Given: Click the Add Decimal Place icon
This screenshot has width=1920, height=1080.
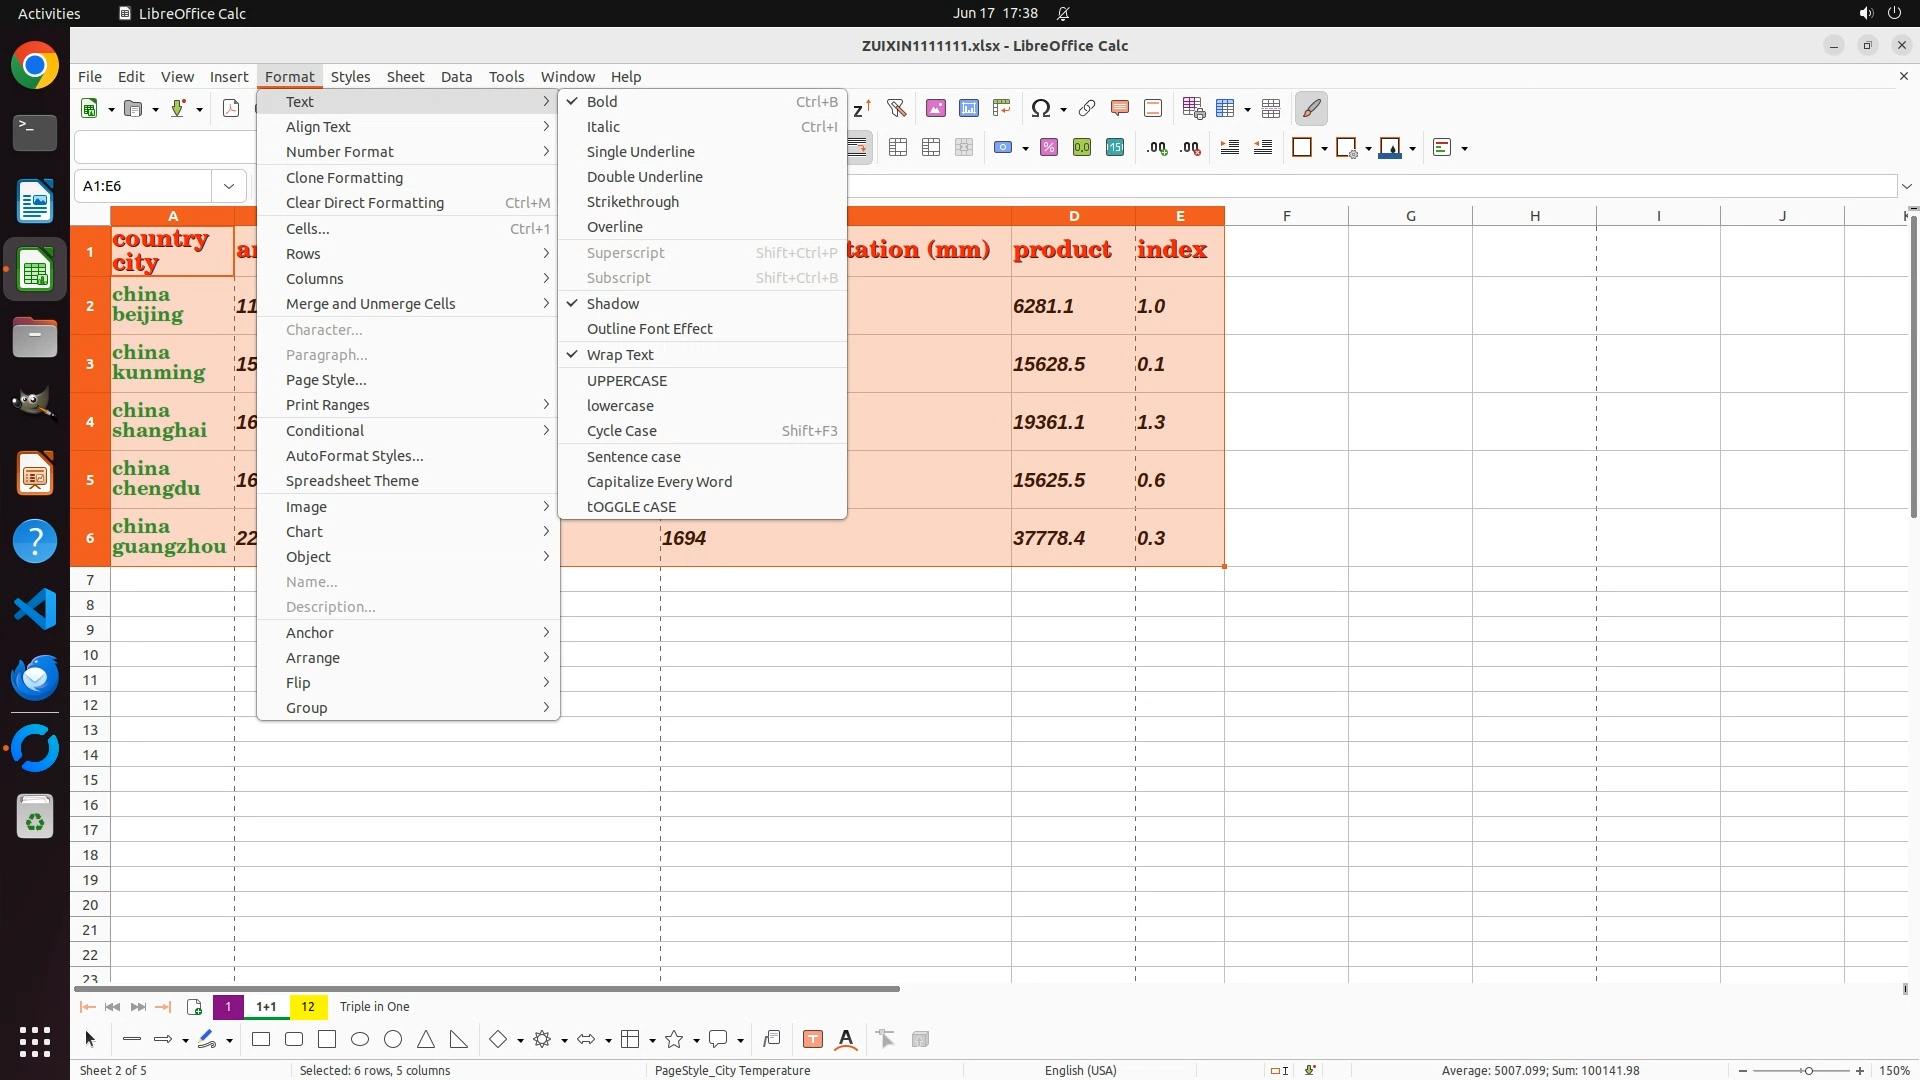Looking at the screenshot, I should coord(1157,148).
